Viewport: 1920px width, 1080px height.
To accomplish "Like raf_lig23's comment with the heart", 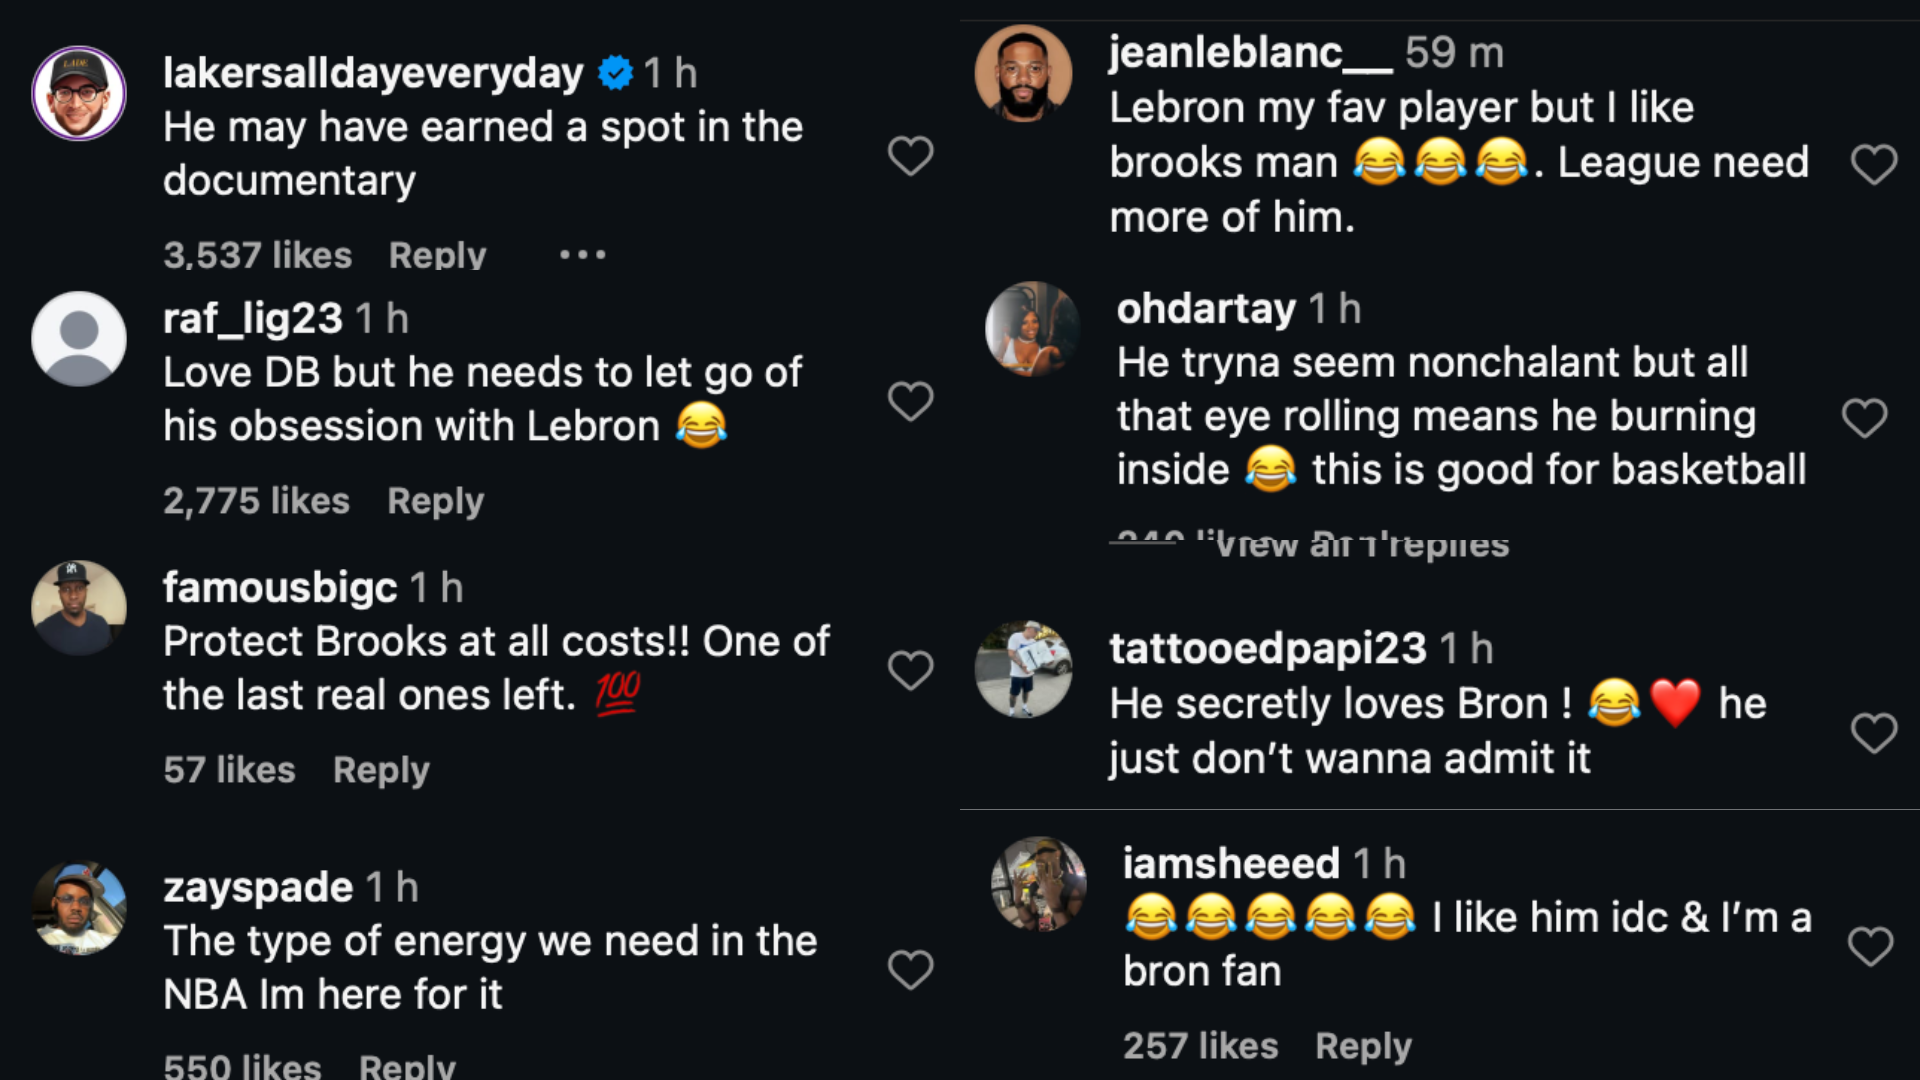I will 910,402.
